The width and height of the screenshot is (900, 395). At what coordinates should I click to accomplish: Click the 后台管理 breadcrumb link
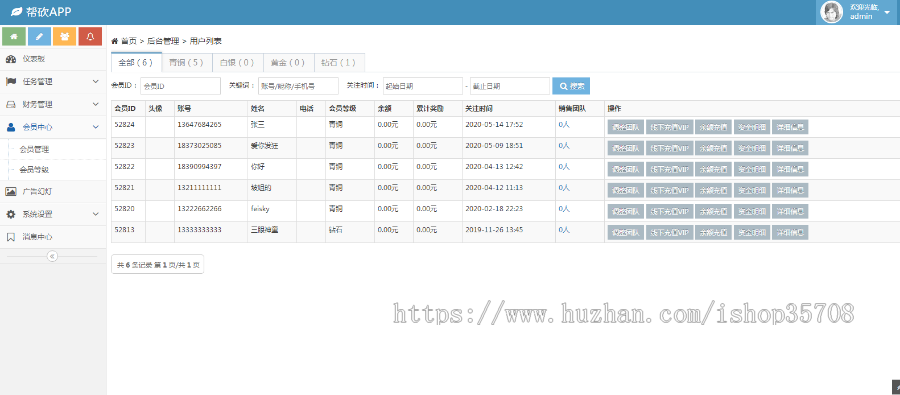click(x=163, y=41)
